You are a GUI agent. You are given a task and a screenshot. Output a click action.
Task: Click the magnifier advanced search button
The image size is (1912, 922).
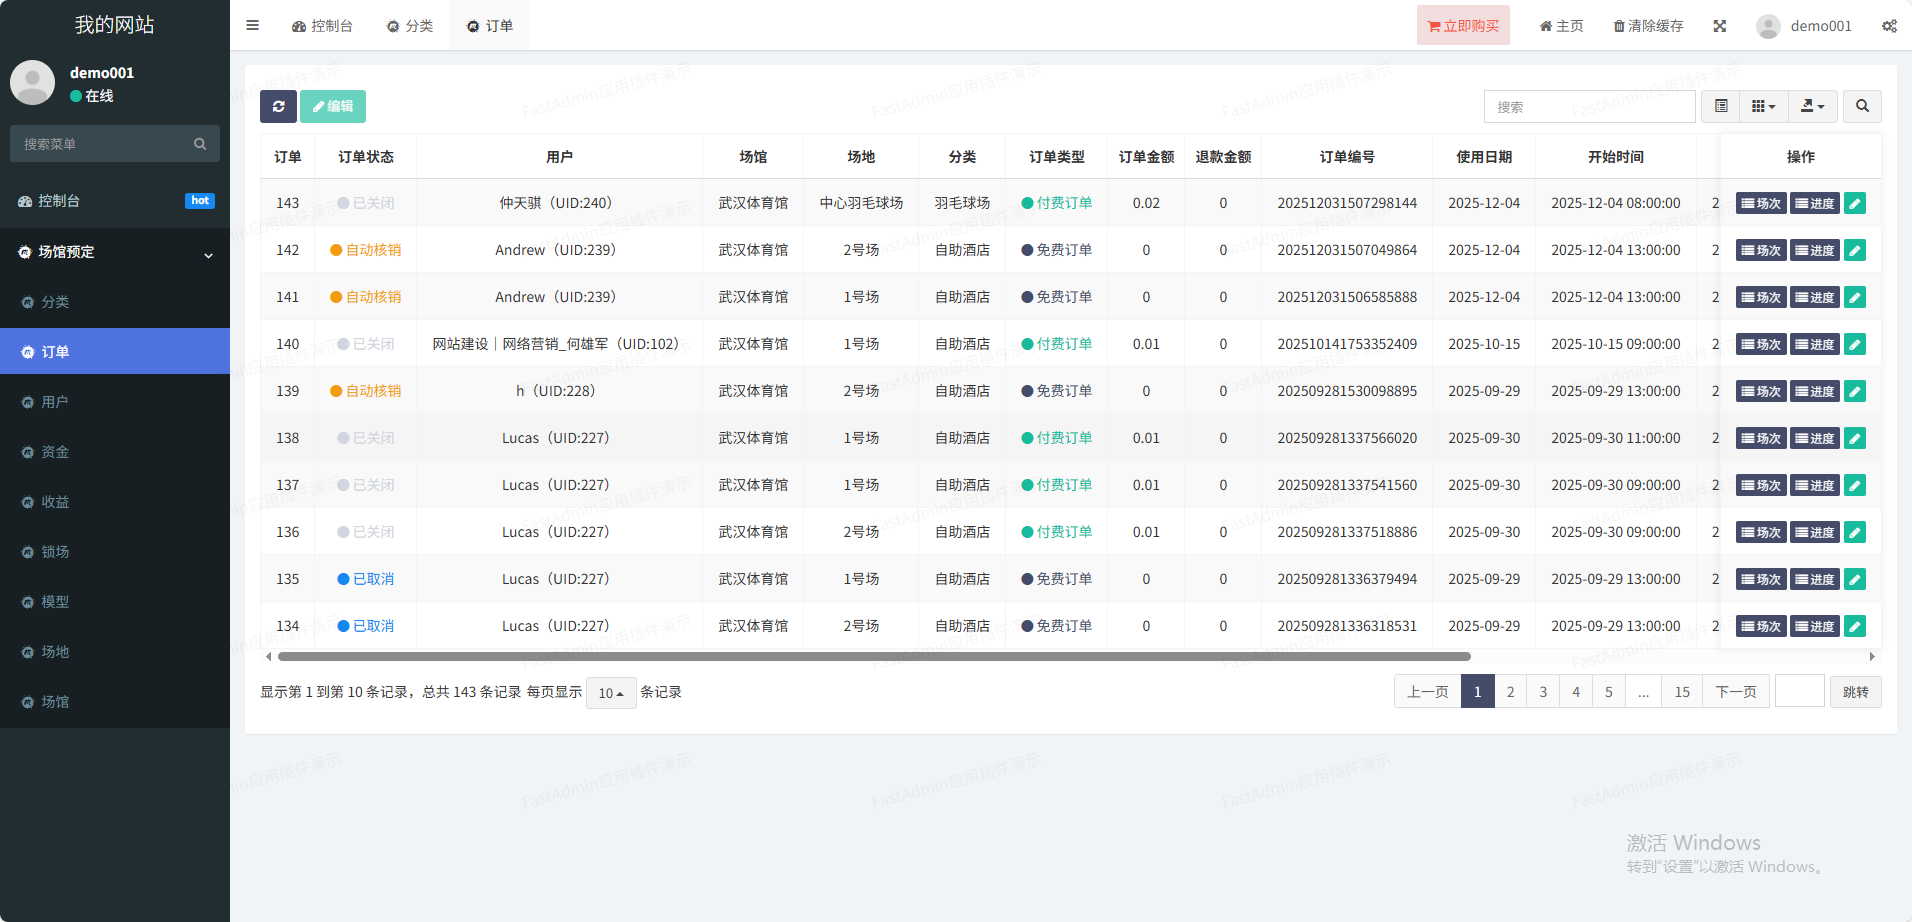(1862, 106)
